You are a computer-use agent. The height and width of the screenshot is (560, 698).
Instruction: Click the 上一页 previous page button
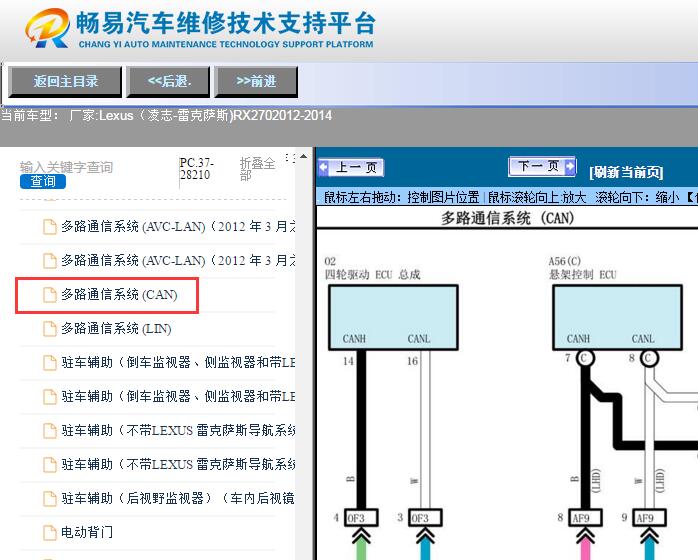(351, 167)
